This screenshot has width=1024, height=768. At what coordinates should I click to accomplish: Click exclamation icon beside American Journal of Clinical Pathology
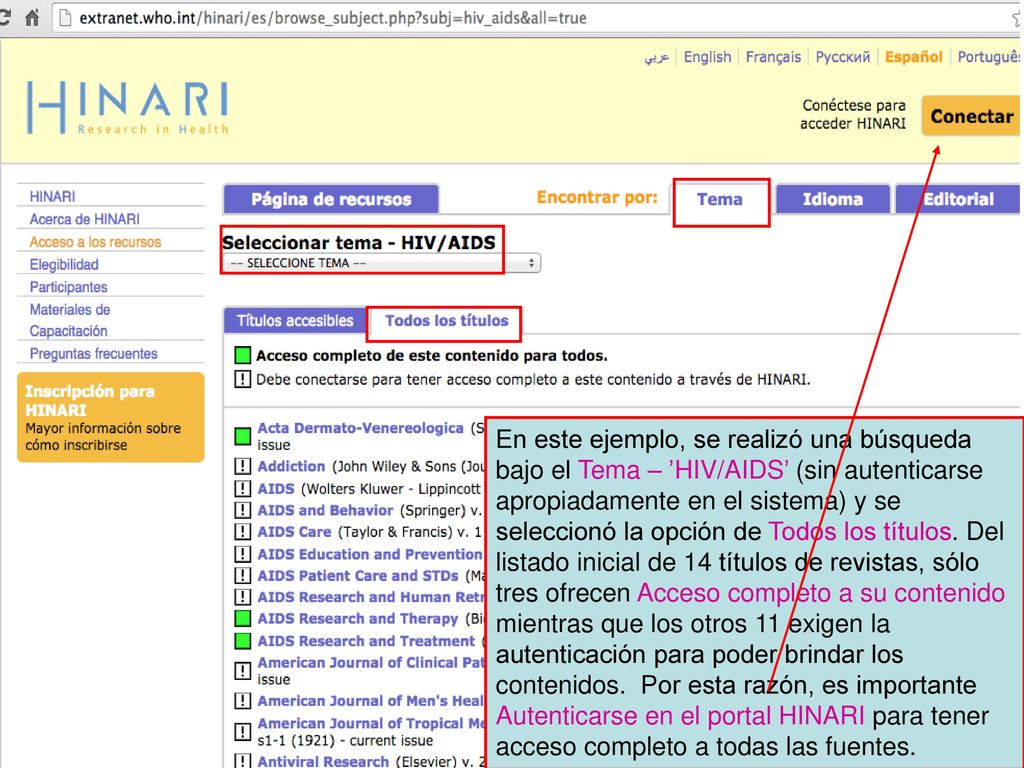[x=242, y=671]
